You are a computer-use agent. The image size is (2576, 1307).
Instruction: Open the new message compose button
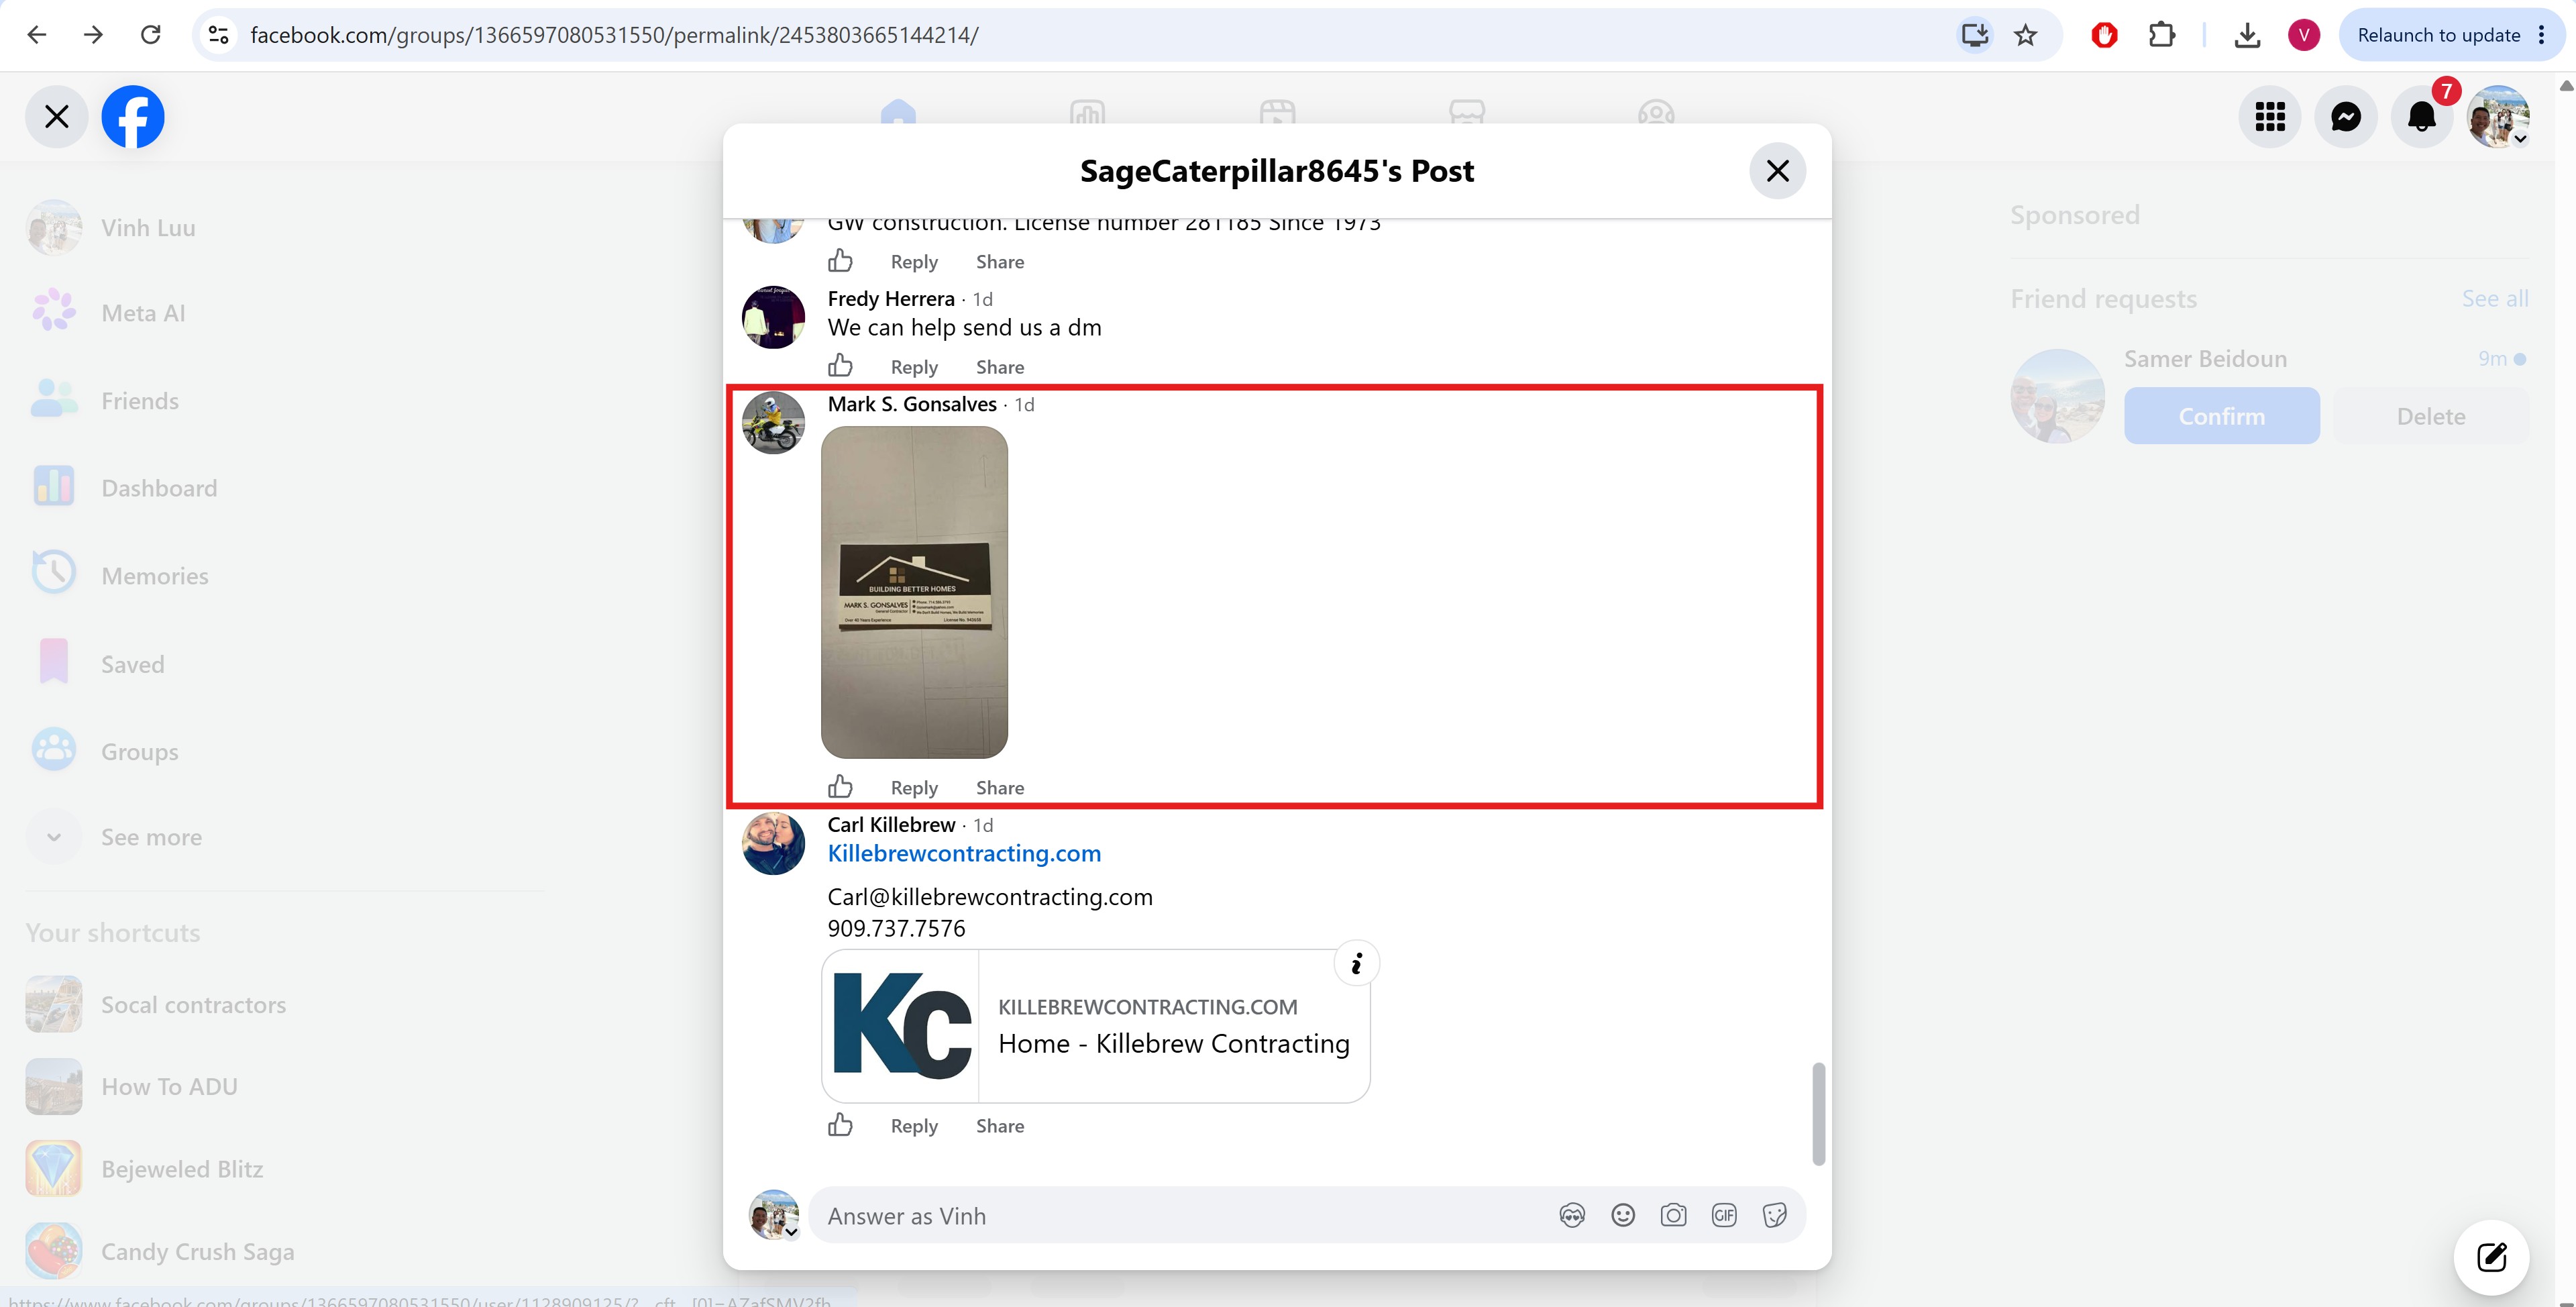(2491, 1257)
